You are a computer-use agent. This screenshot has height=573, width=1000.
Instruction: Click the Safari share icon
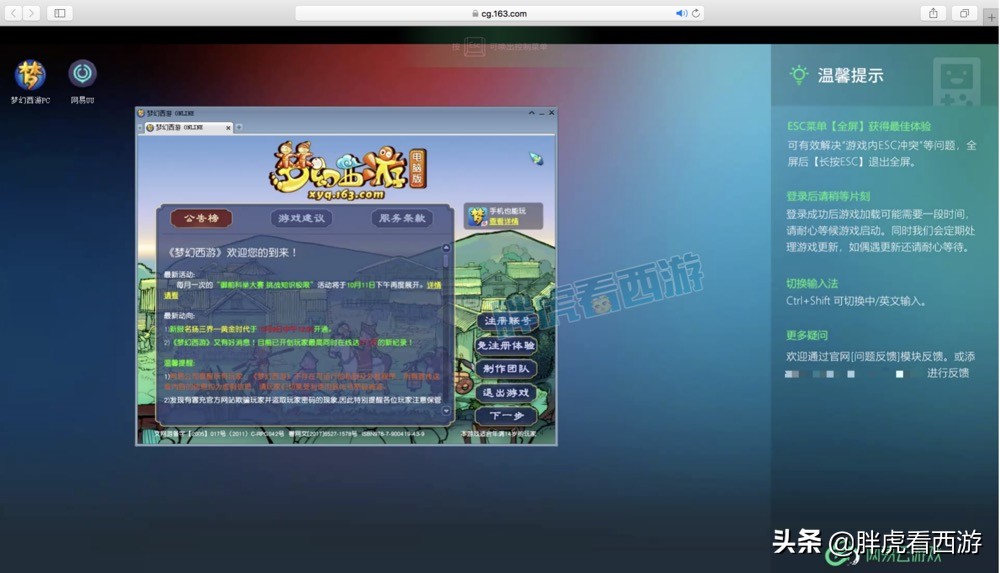pyautogui.click(x=932, y=13)
